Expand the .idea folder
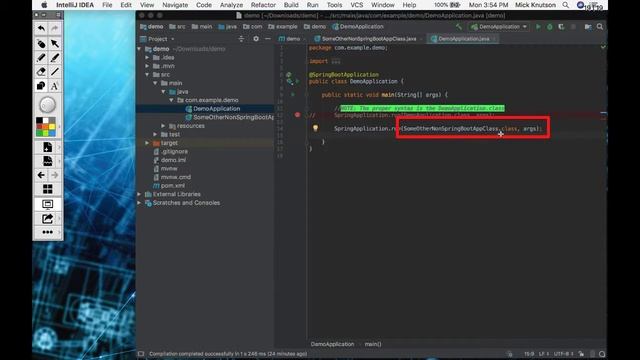 (x=147, y=58)
